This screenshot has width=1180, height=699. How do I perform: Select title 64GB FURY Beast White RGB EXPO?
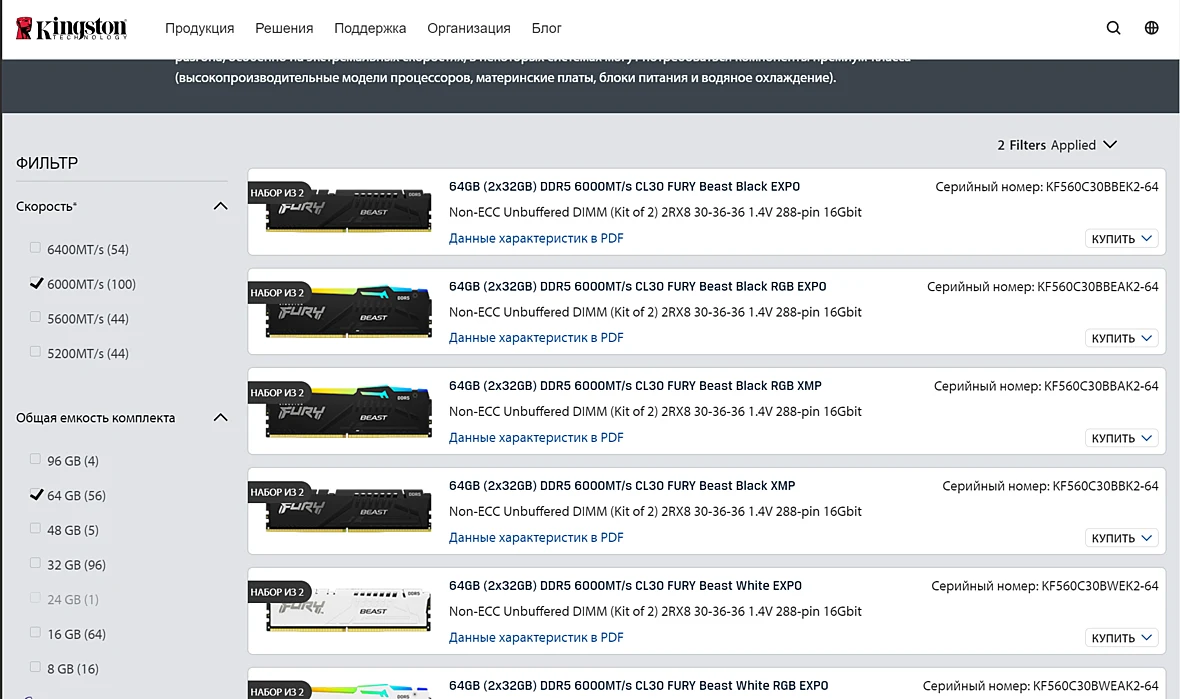(638, 685)
